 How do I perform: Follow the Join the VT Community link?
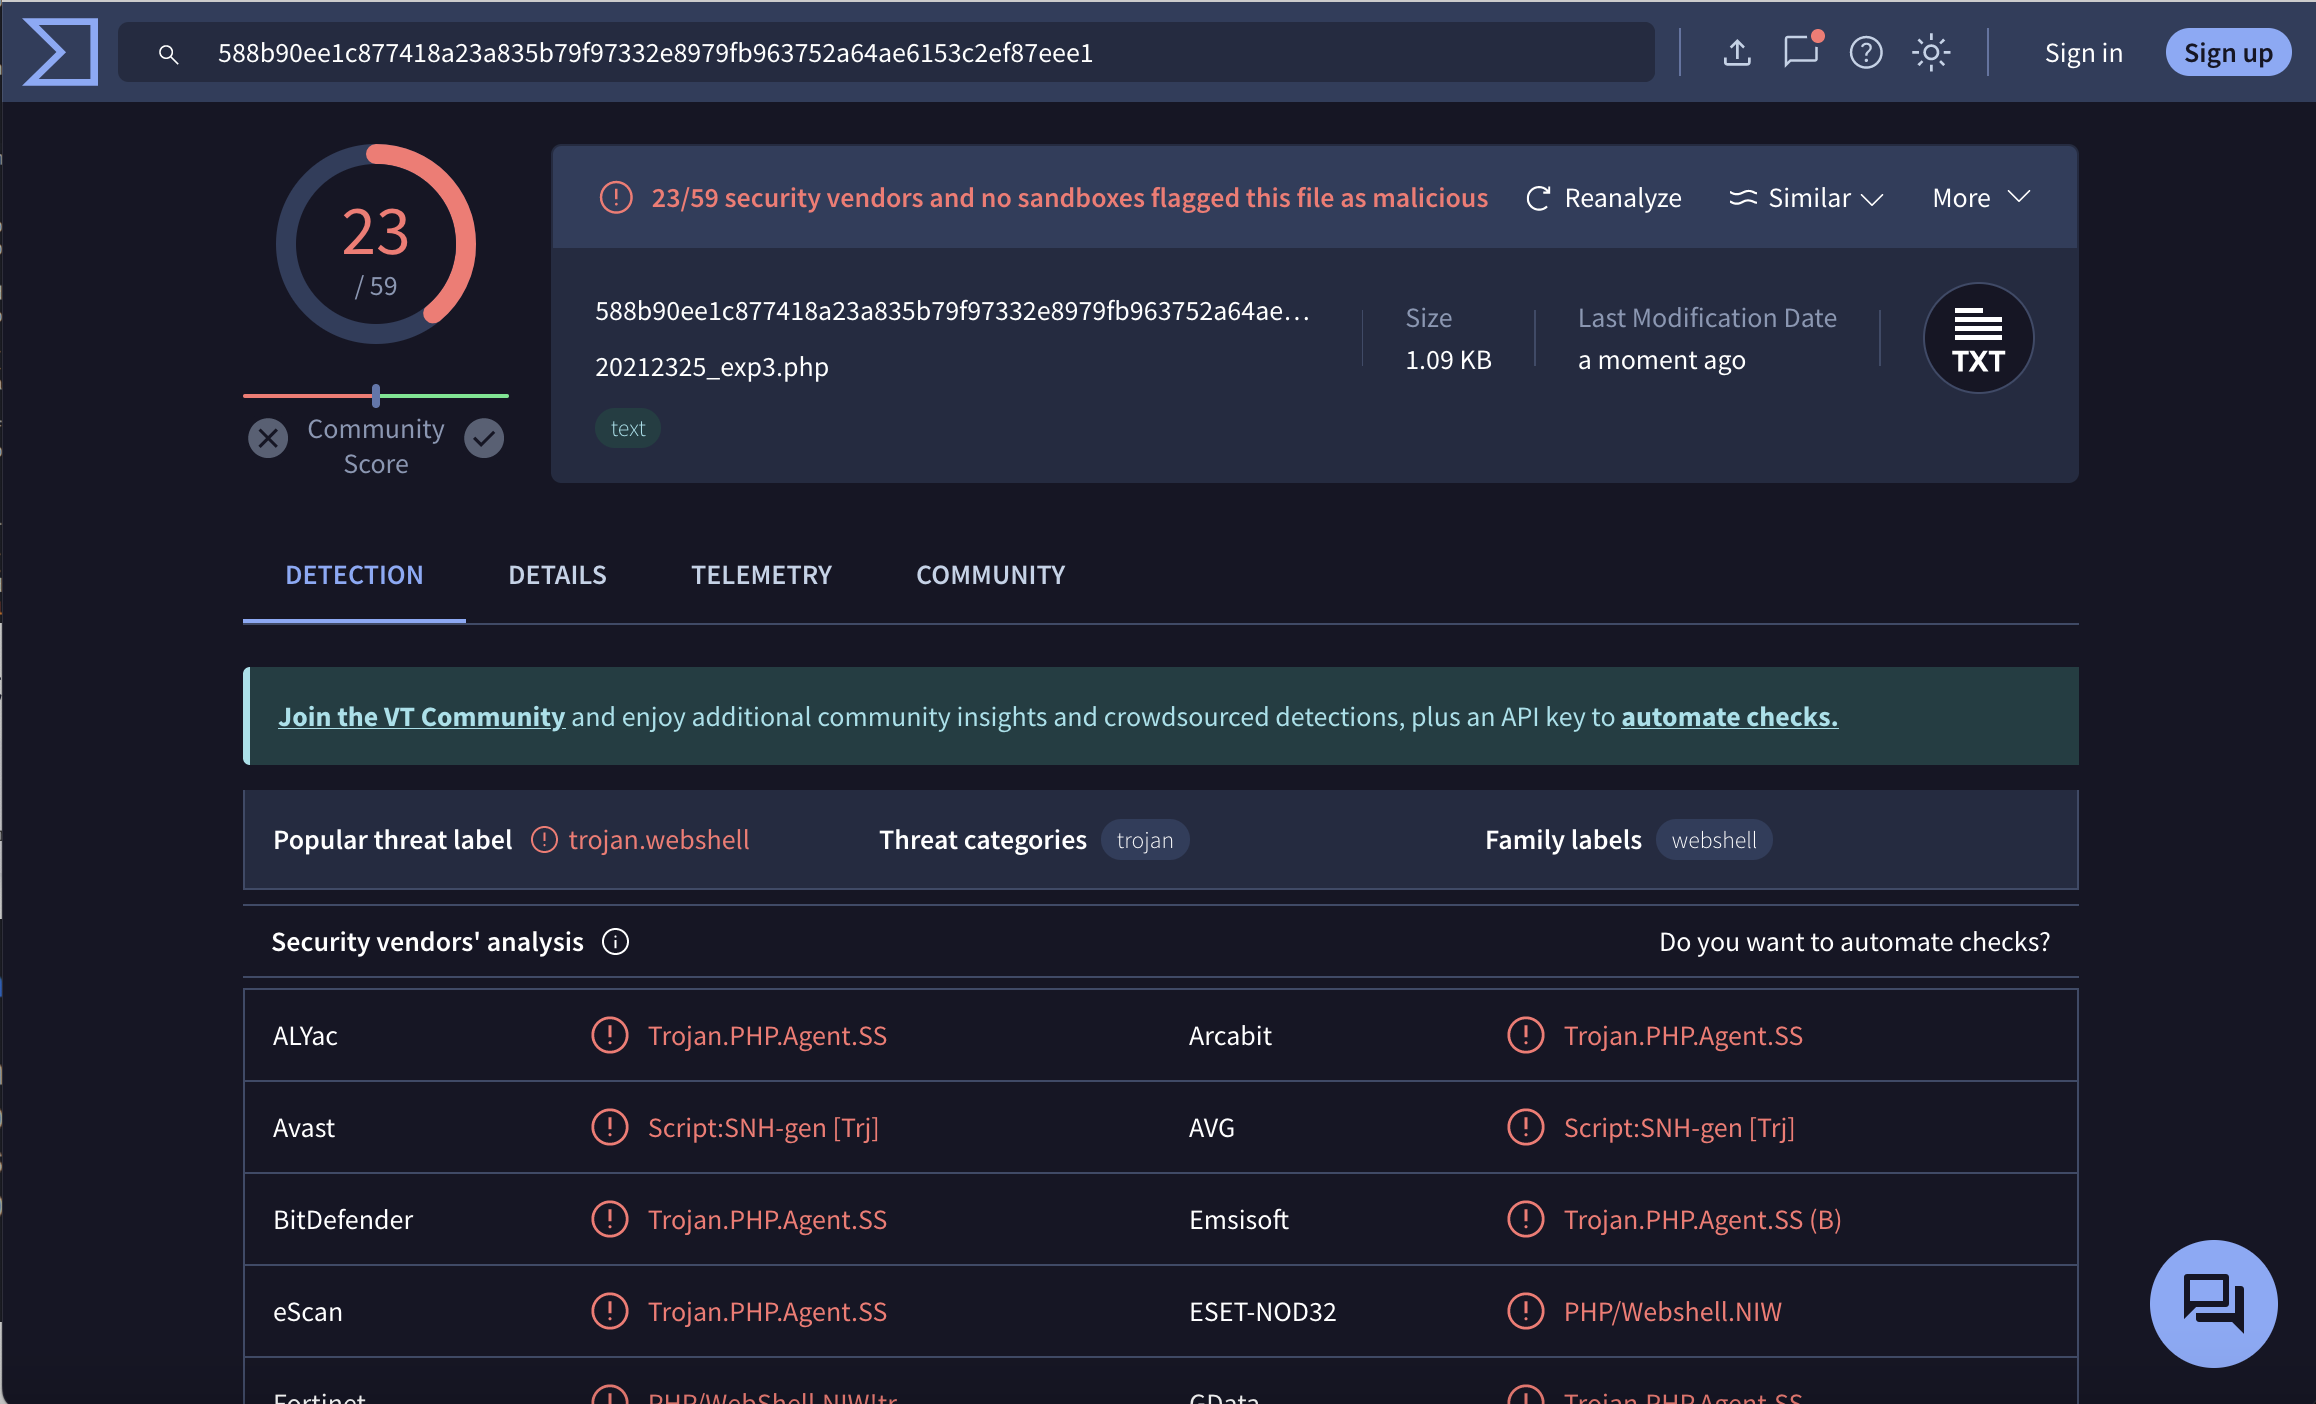pos(421,717)
